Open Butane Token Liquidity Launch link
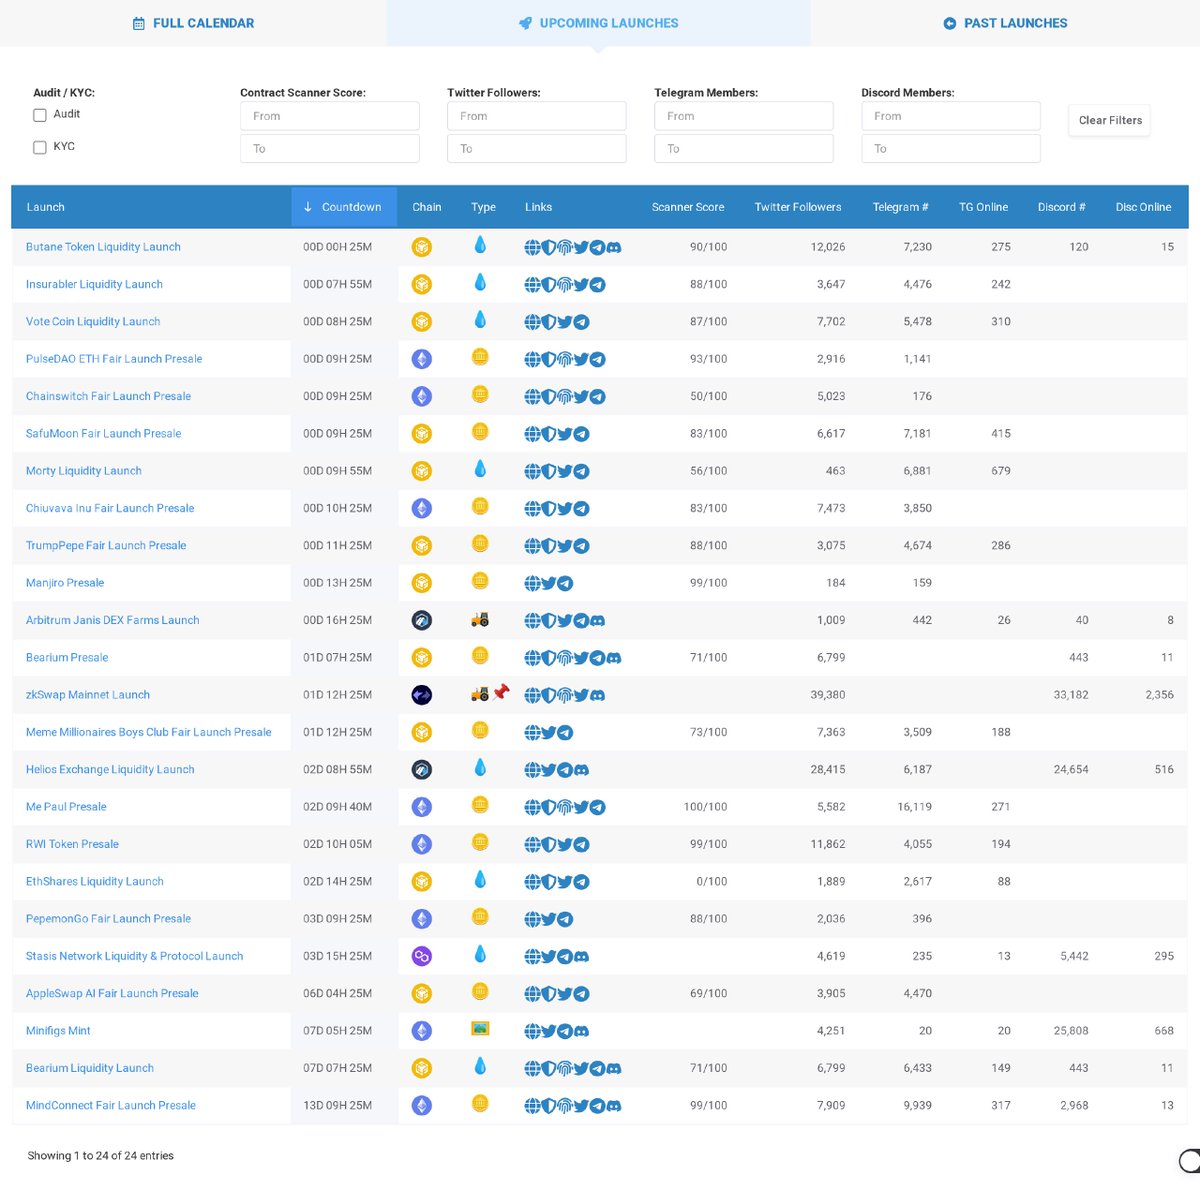 103,247
